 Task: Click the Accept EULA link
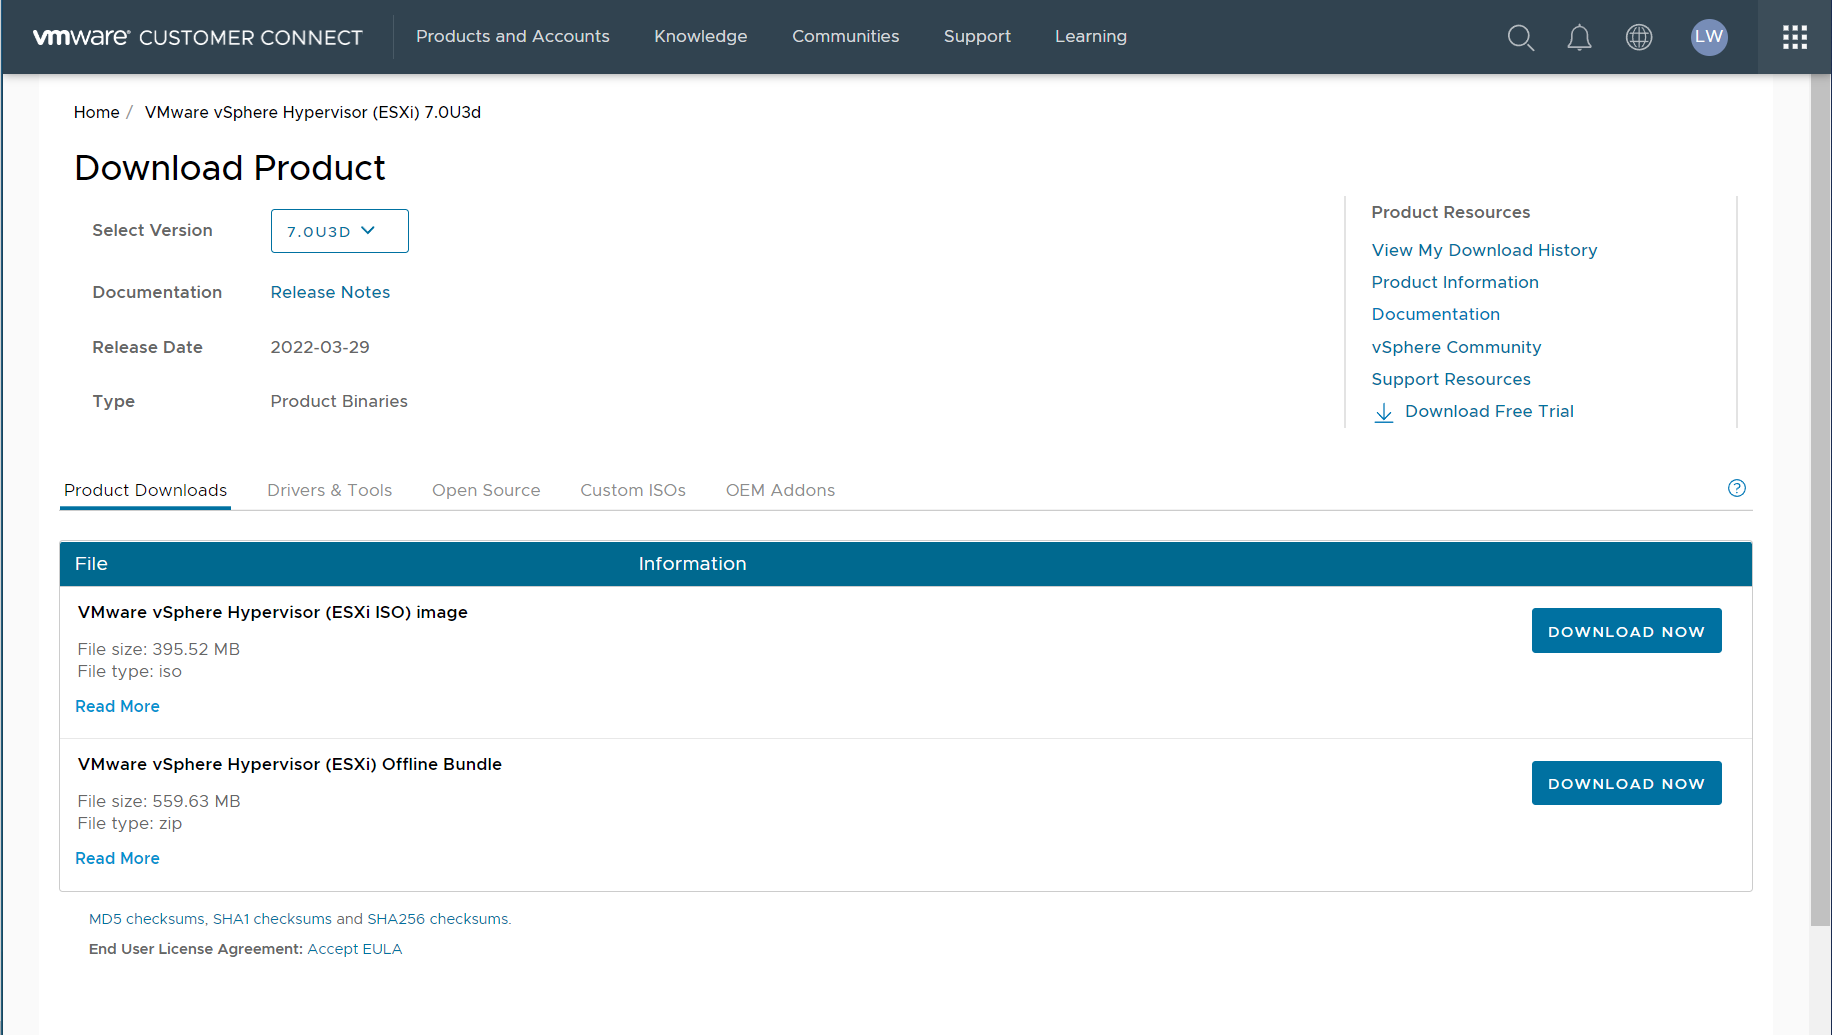tap(354, 949)
